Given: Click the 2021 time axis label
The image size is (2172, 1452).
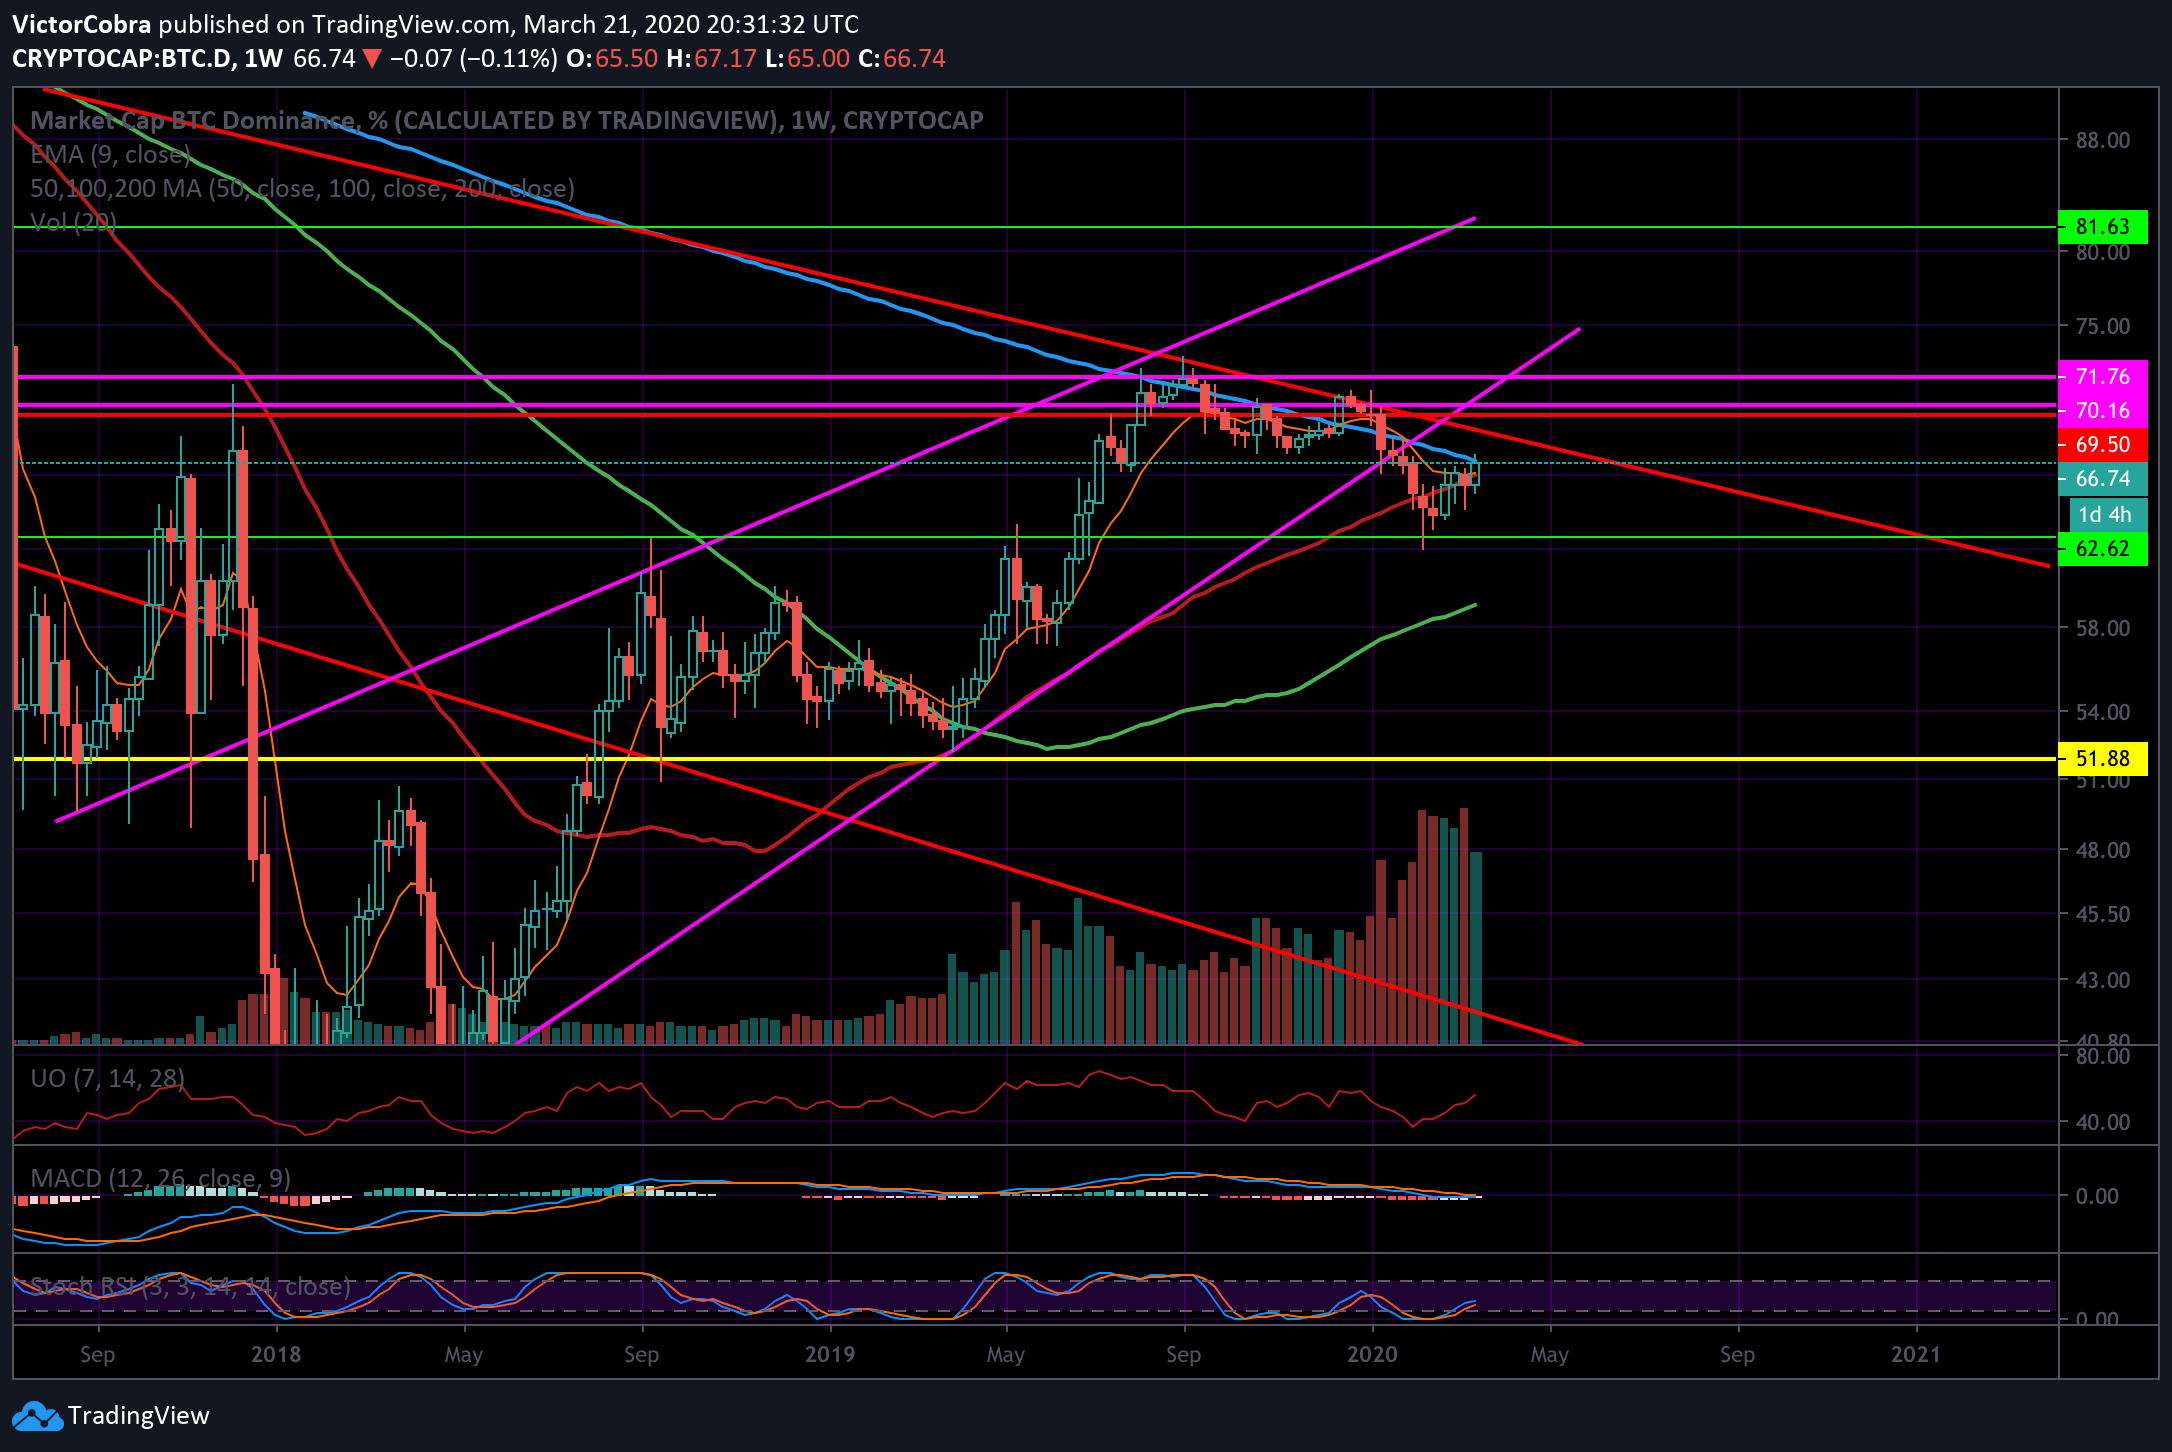Looking at the screenshot, I should [x=1917, y=1354].
